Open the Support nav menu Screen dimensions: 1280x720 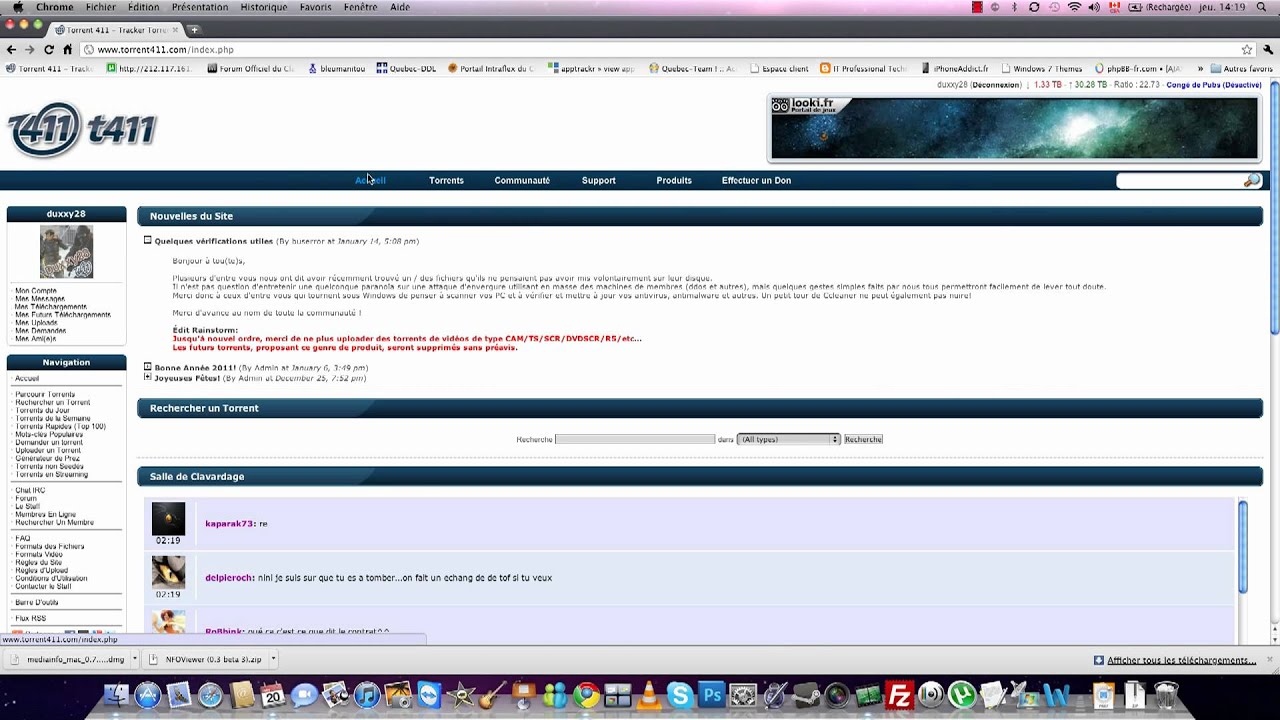598,180
